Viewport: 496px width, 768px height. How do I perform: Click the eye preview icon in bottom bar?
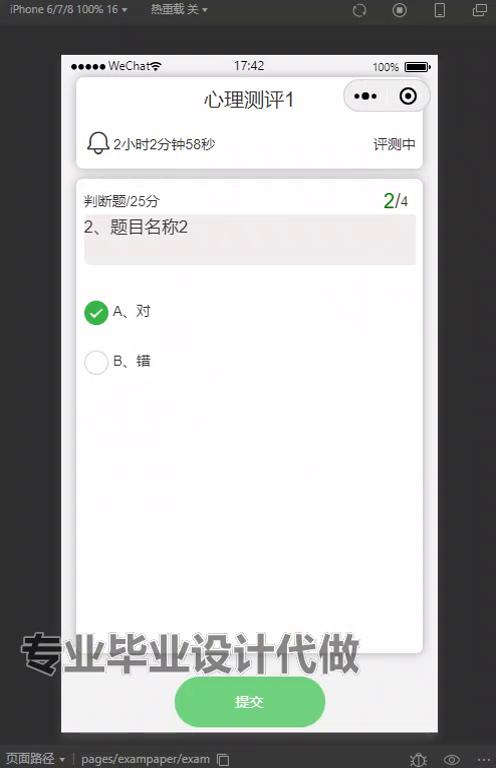point(451,760)
